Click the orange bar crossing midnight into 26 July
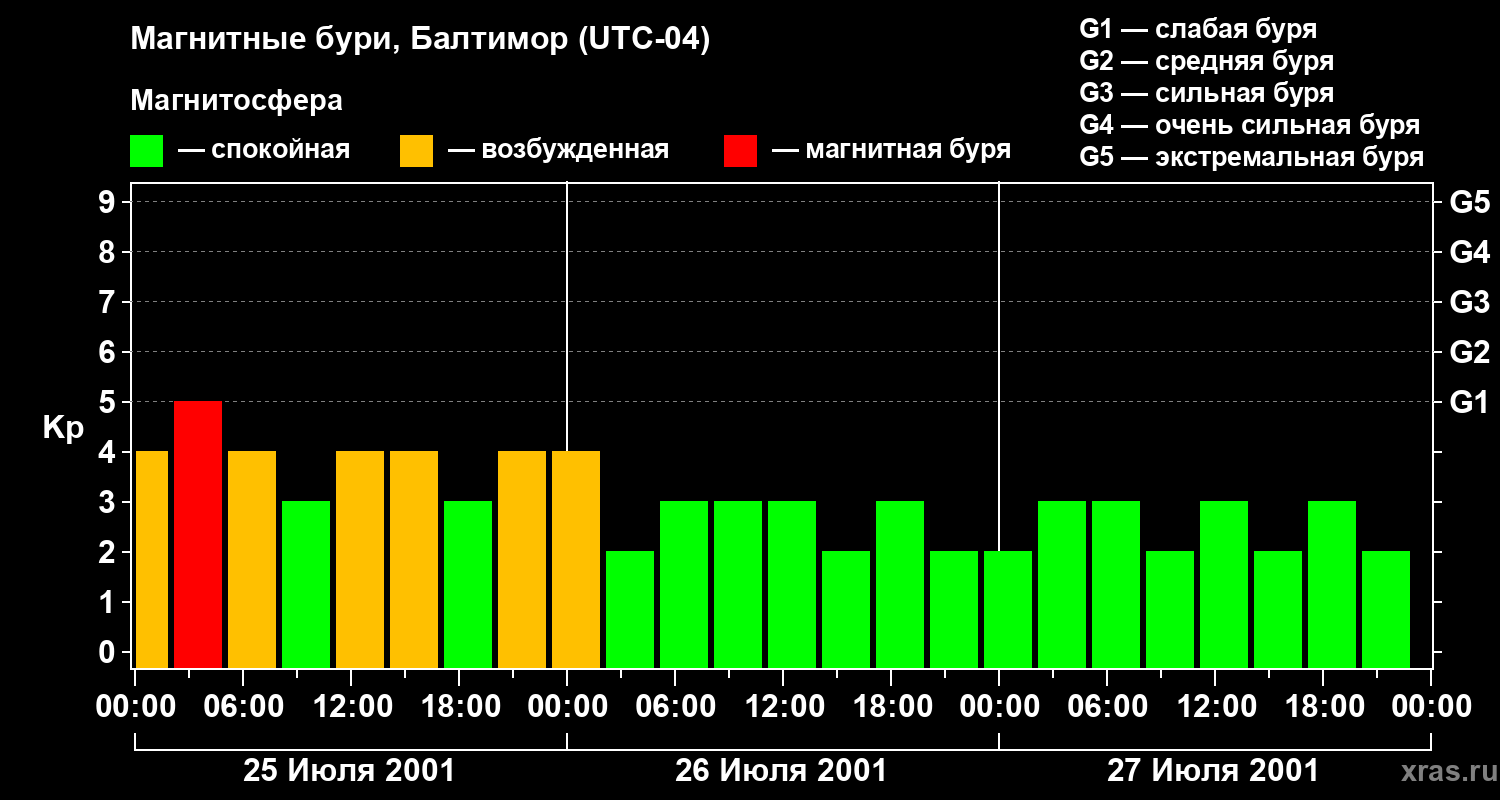 576,559
